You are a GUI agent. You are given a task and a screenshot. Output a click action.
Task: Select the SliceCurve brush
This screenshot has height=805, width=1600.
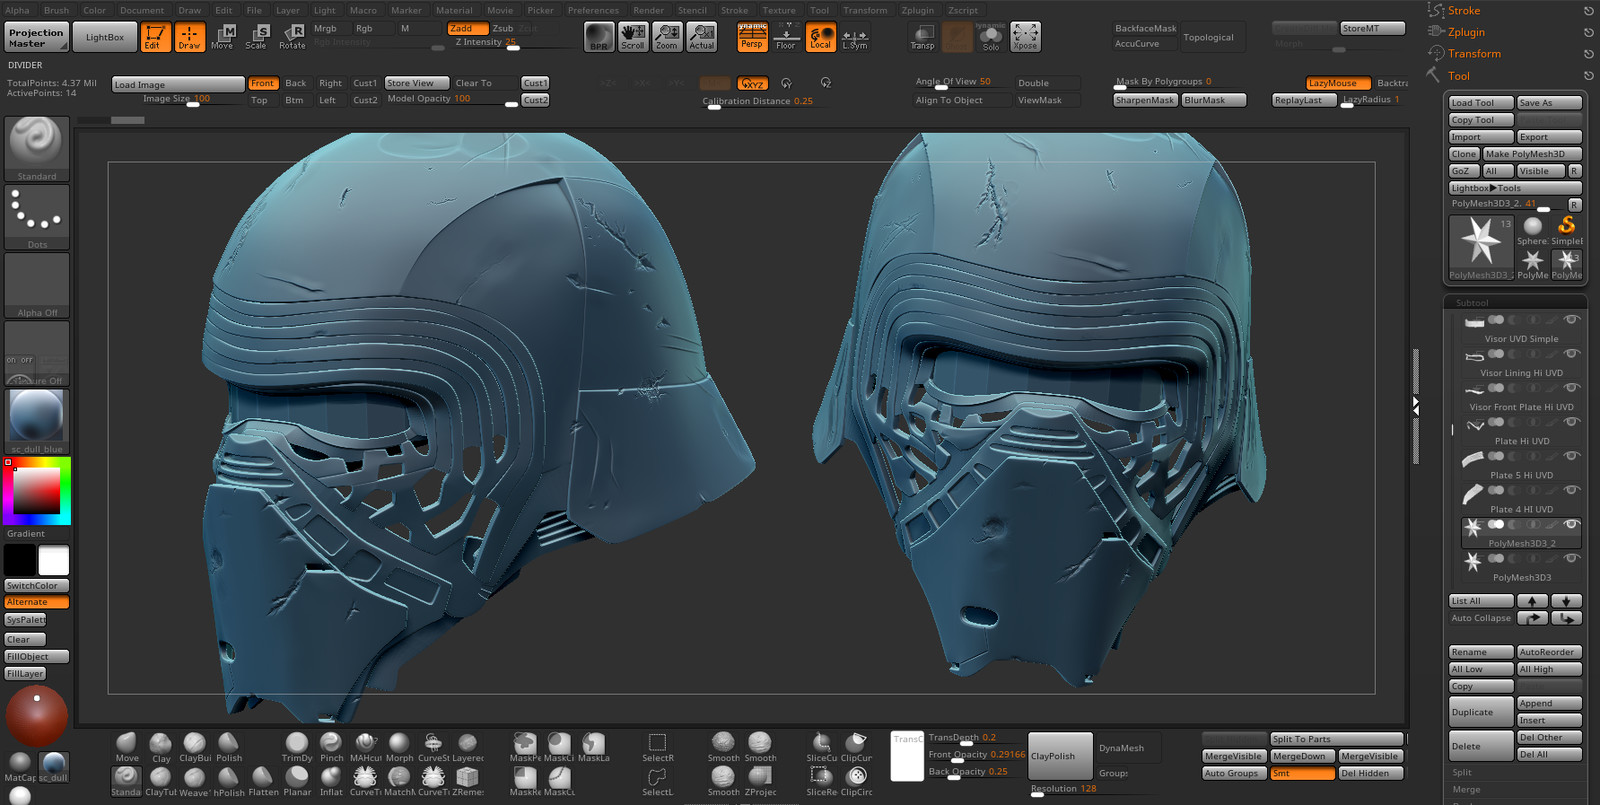[x=821, y=747]
